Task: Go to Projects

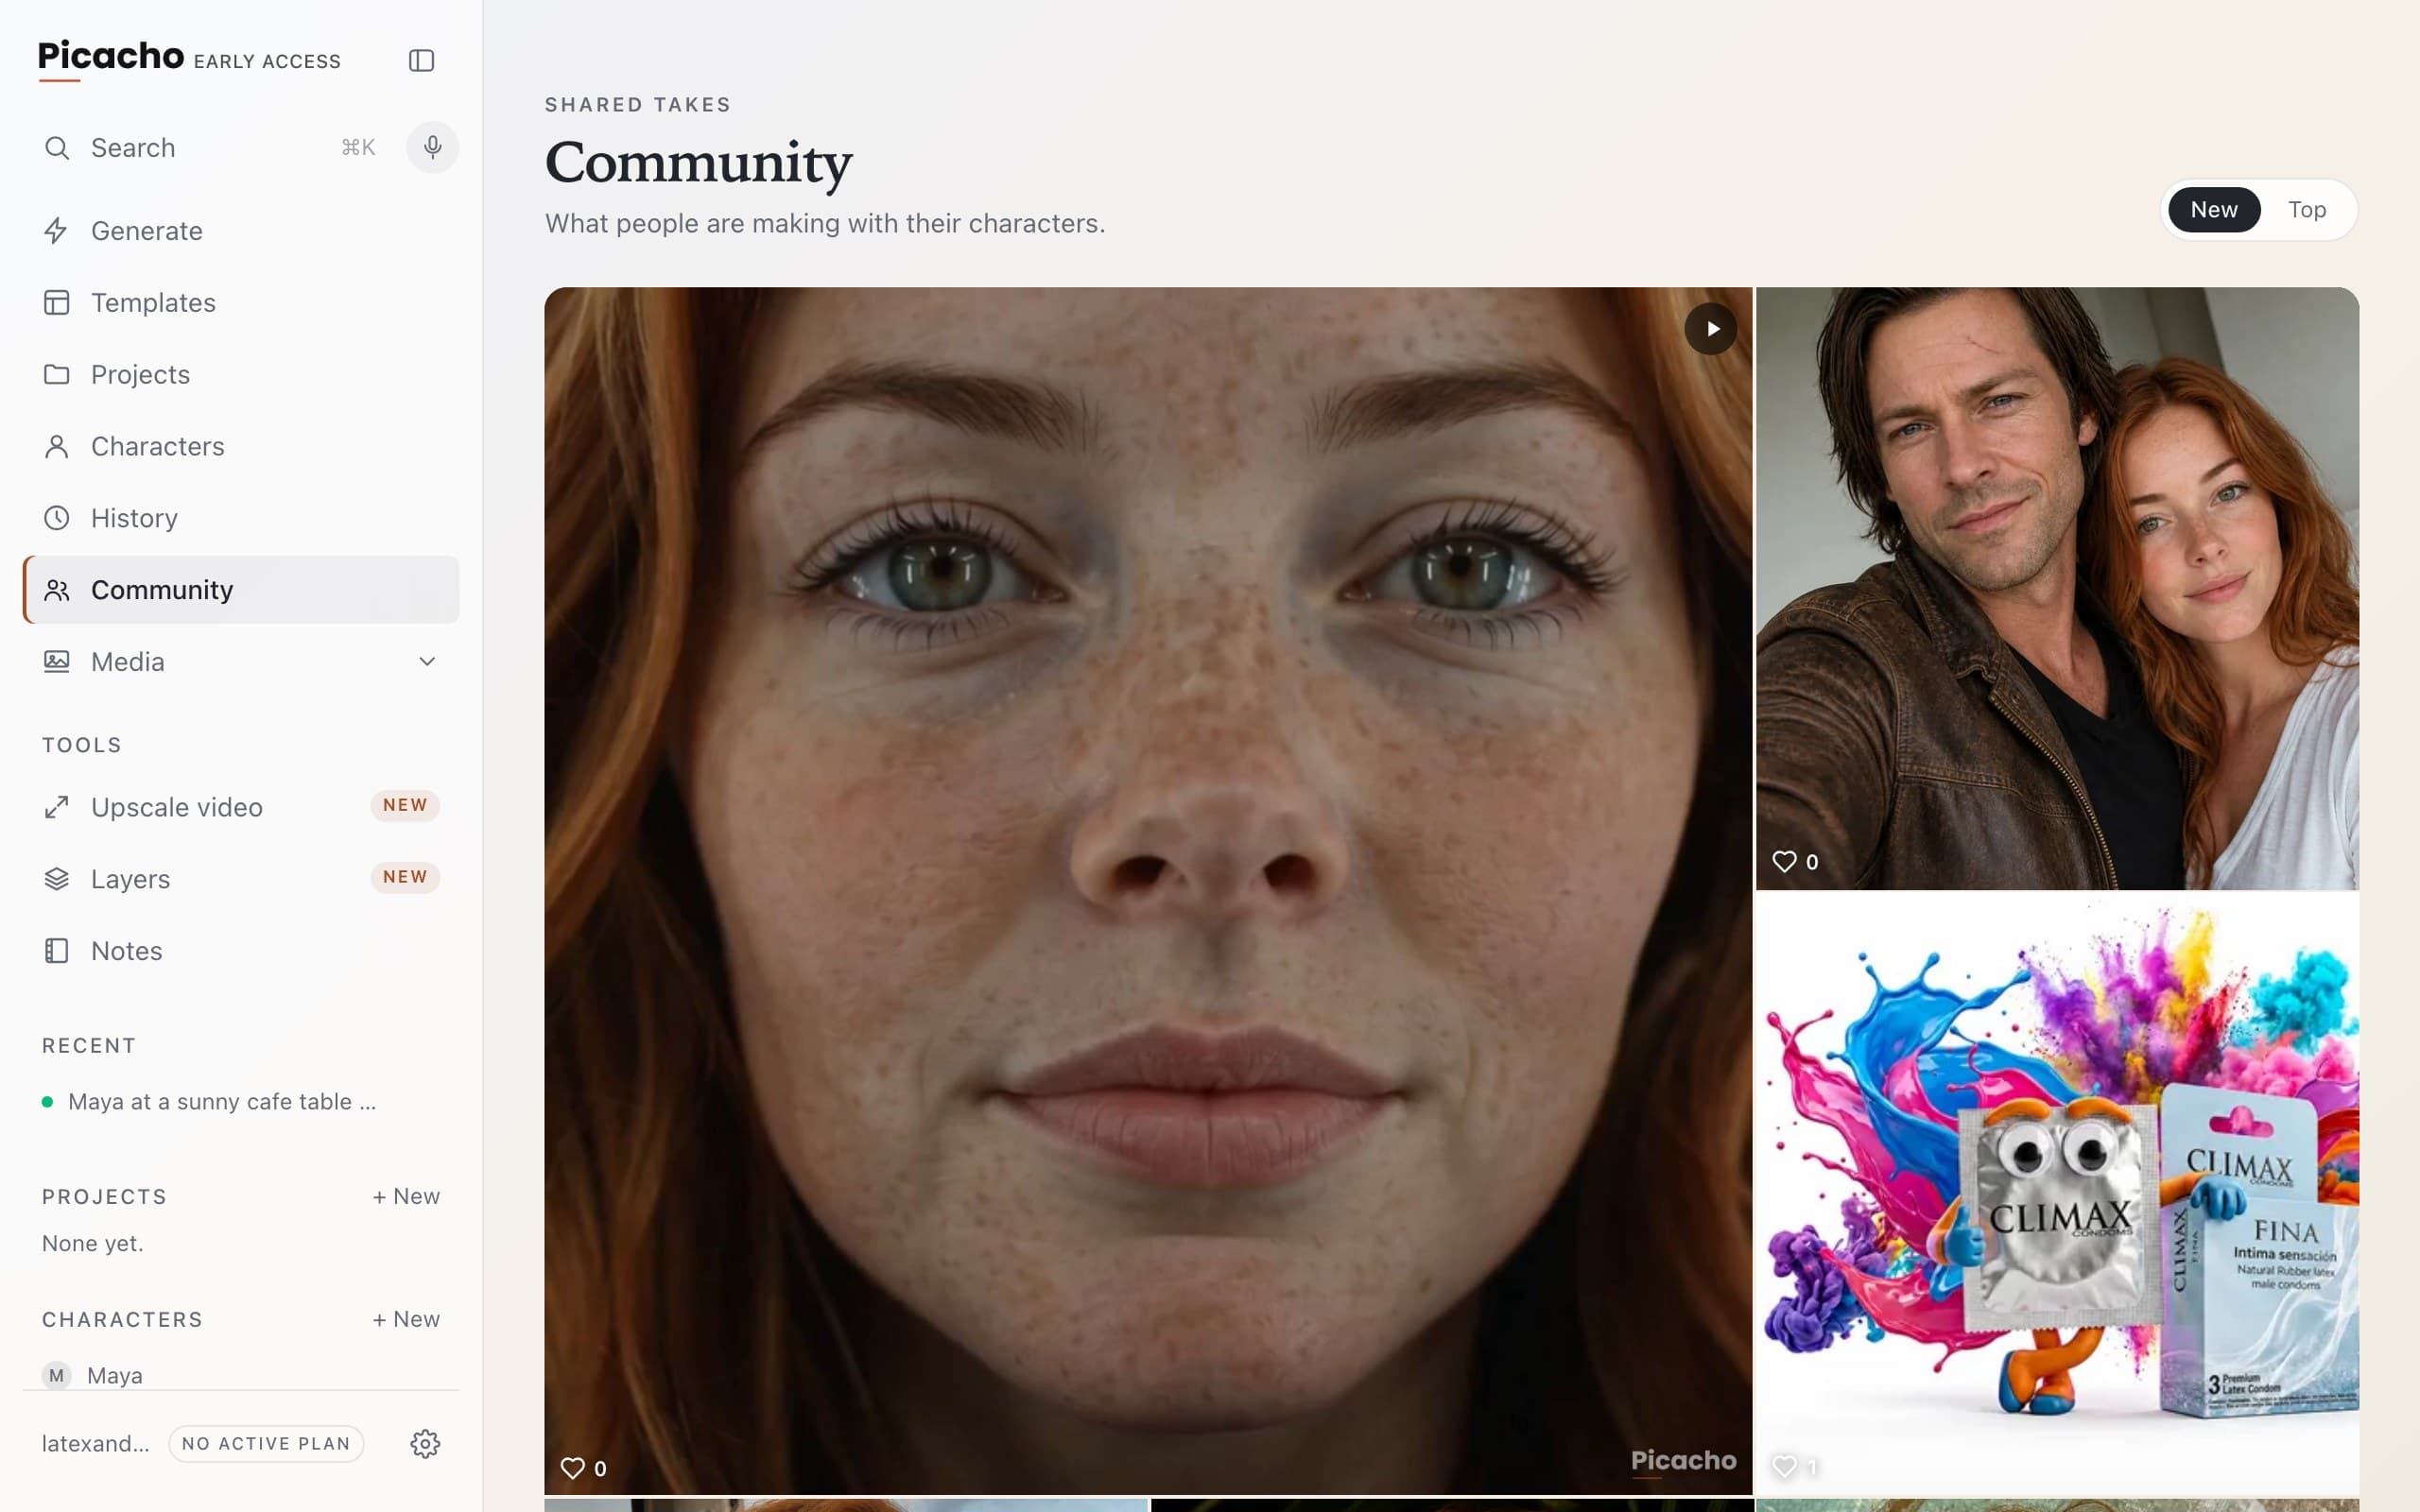Action: point(241,374)
